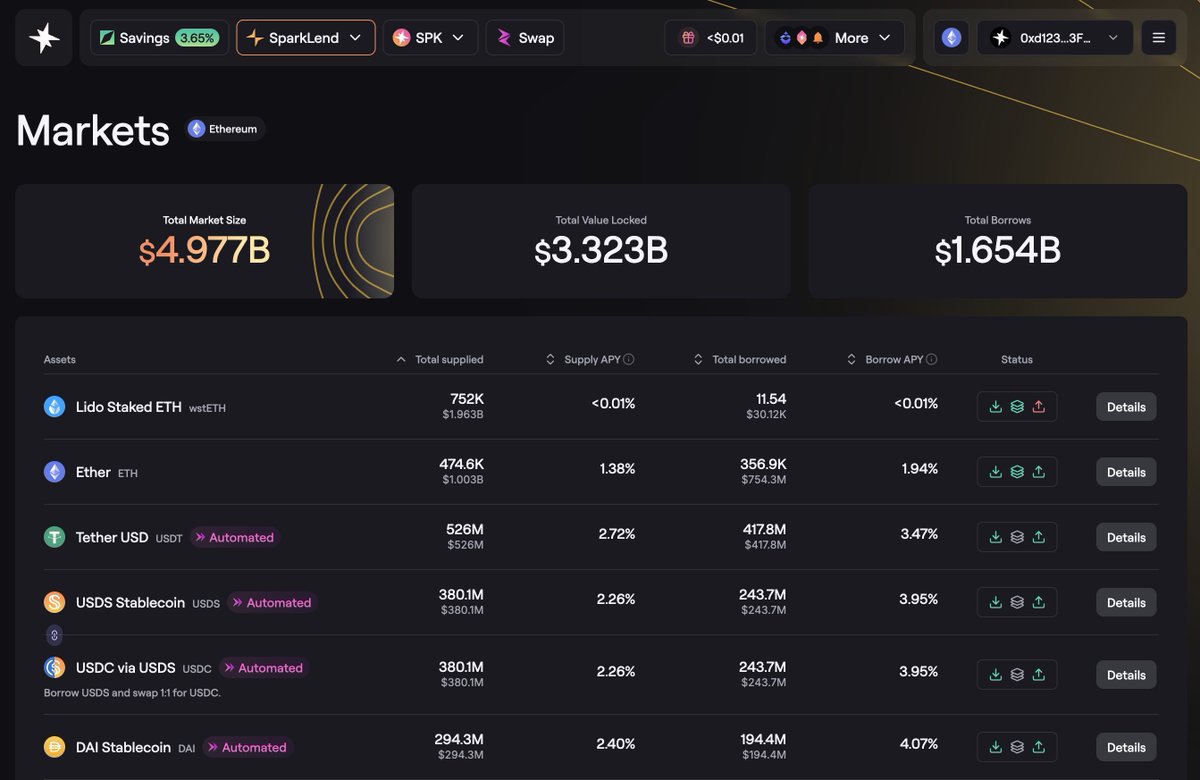1200x780 pixels.
Task: Open the Swap tab
Action: pos(526,38)
